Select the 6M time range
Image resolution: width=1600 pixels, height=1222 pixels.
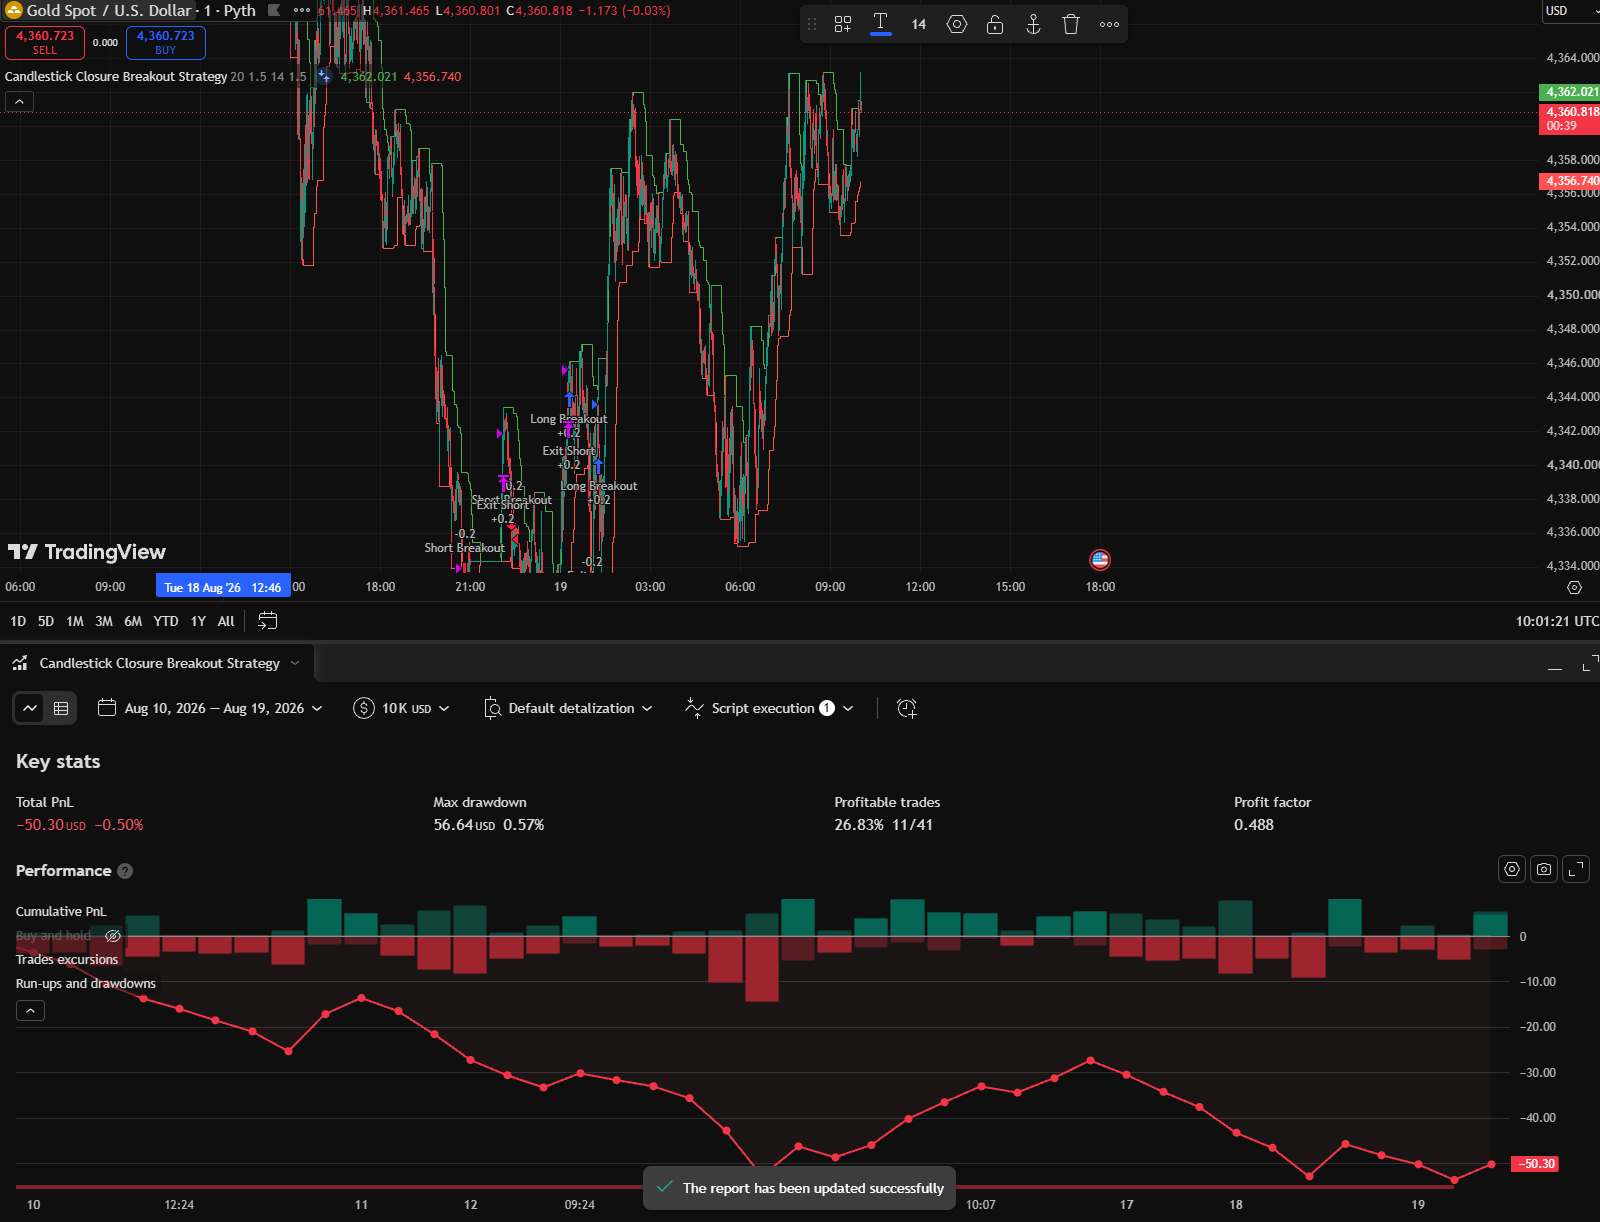(133, 621)
